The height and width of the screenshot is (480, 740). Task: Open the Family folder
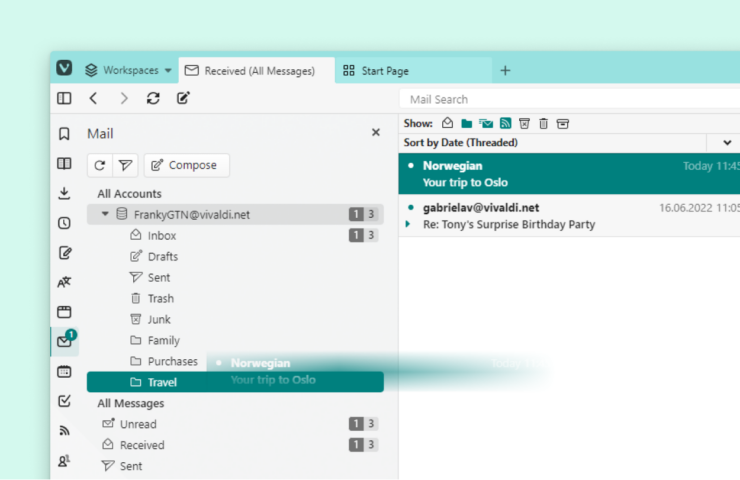tap(235, 340)
